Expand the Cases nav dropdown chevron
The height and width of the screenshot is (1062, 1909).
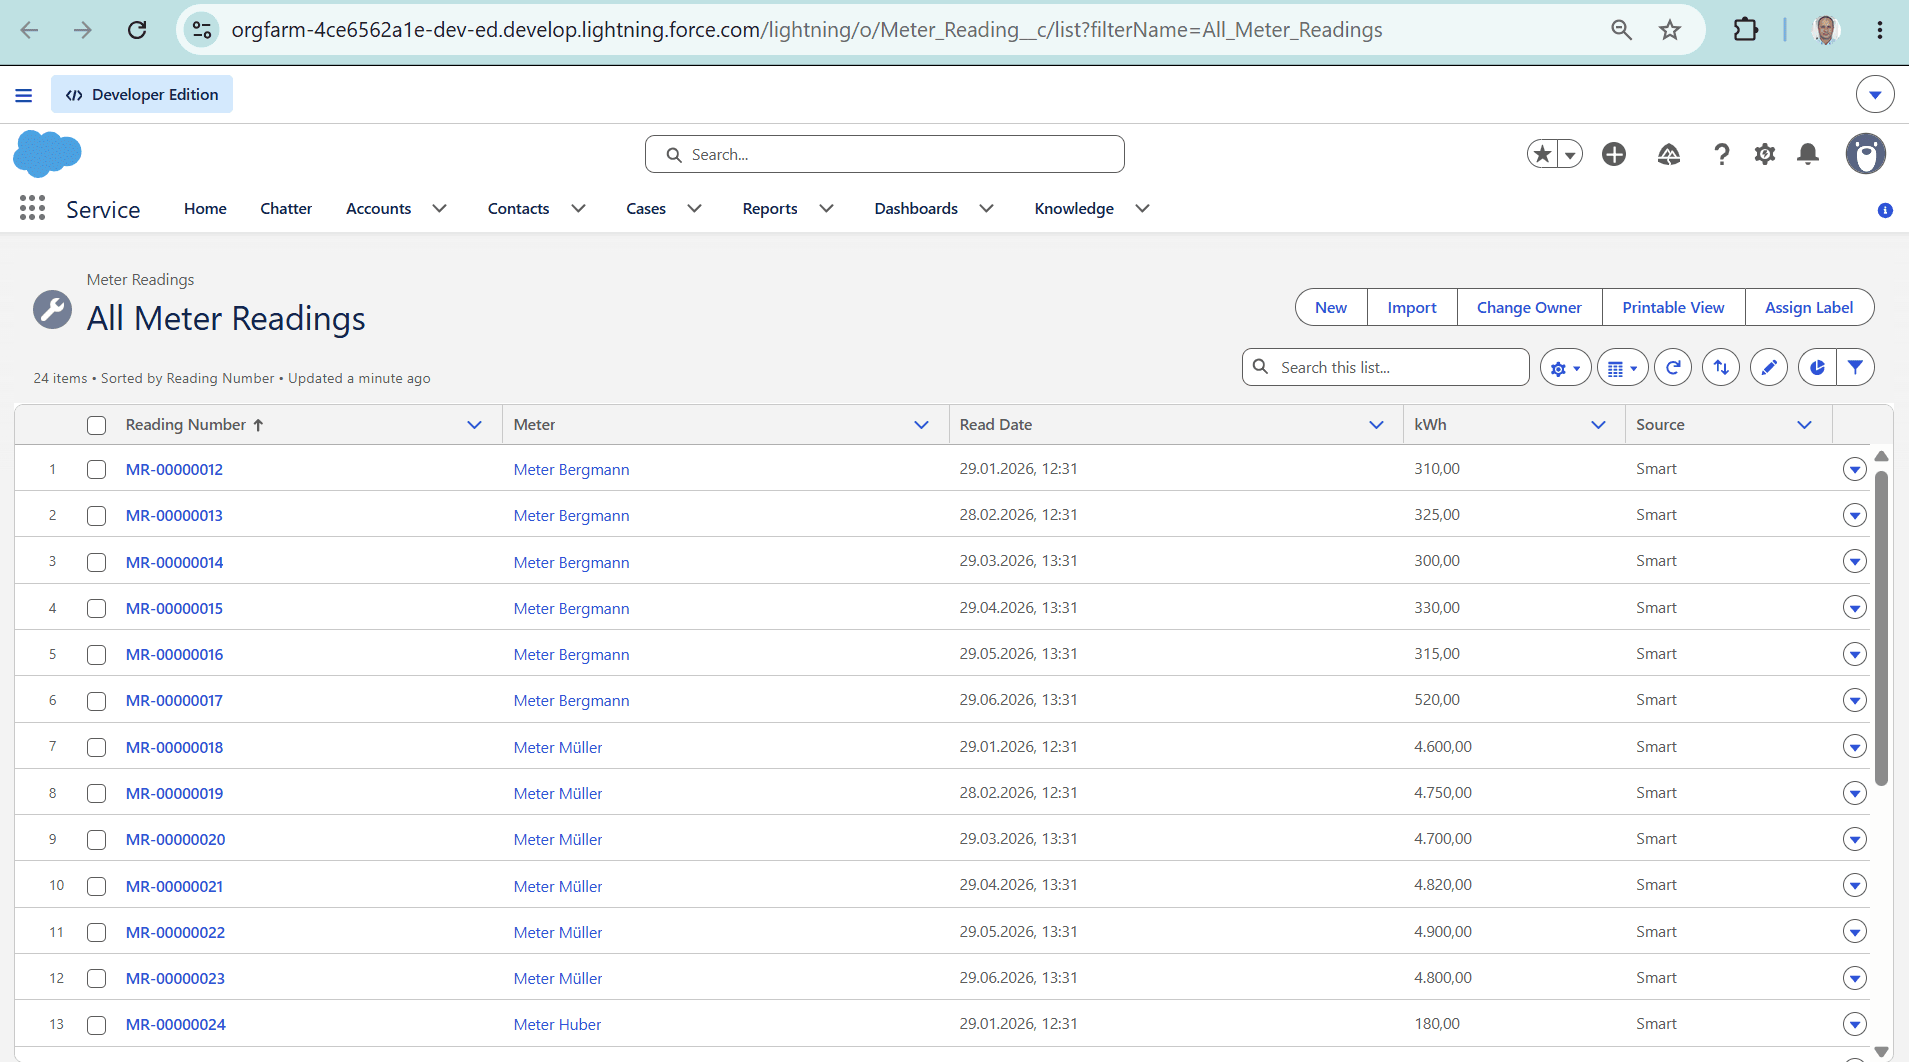click(x=694, y=208)
